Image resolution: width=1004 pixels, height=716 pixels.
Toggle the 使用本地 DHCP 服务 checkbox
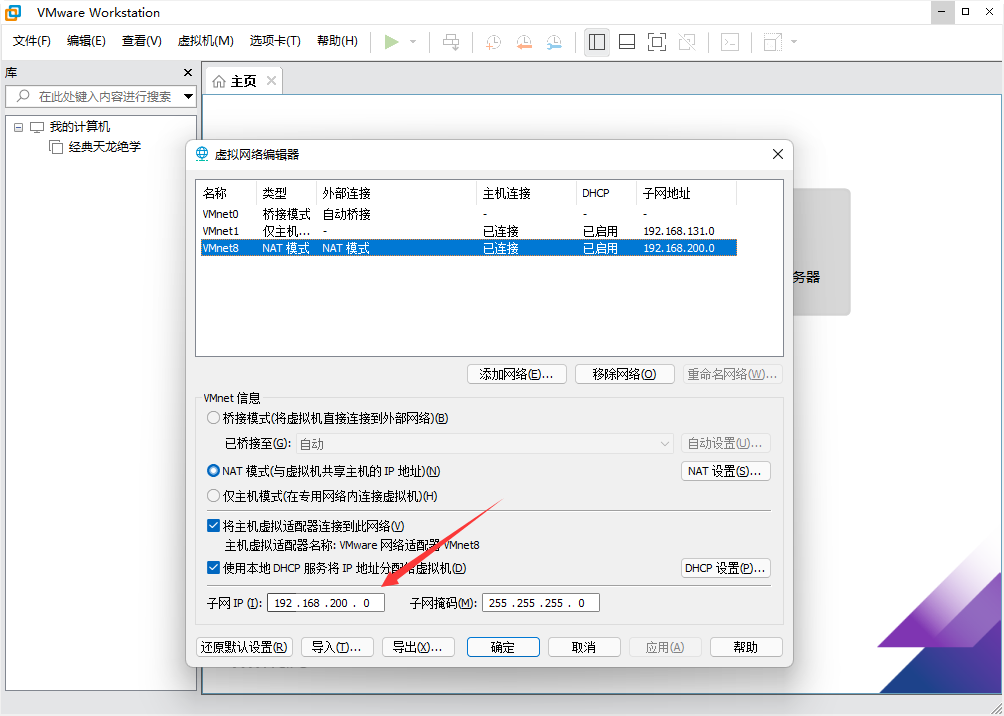pos(213,568)
